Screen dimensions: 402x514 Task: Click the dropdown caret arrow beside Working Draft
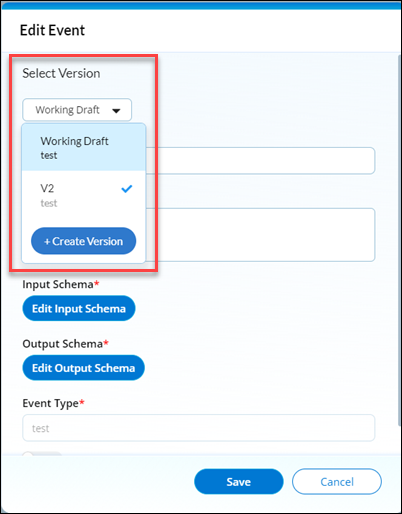[116, 111]
